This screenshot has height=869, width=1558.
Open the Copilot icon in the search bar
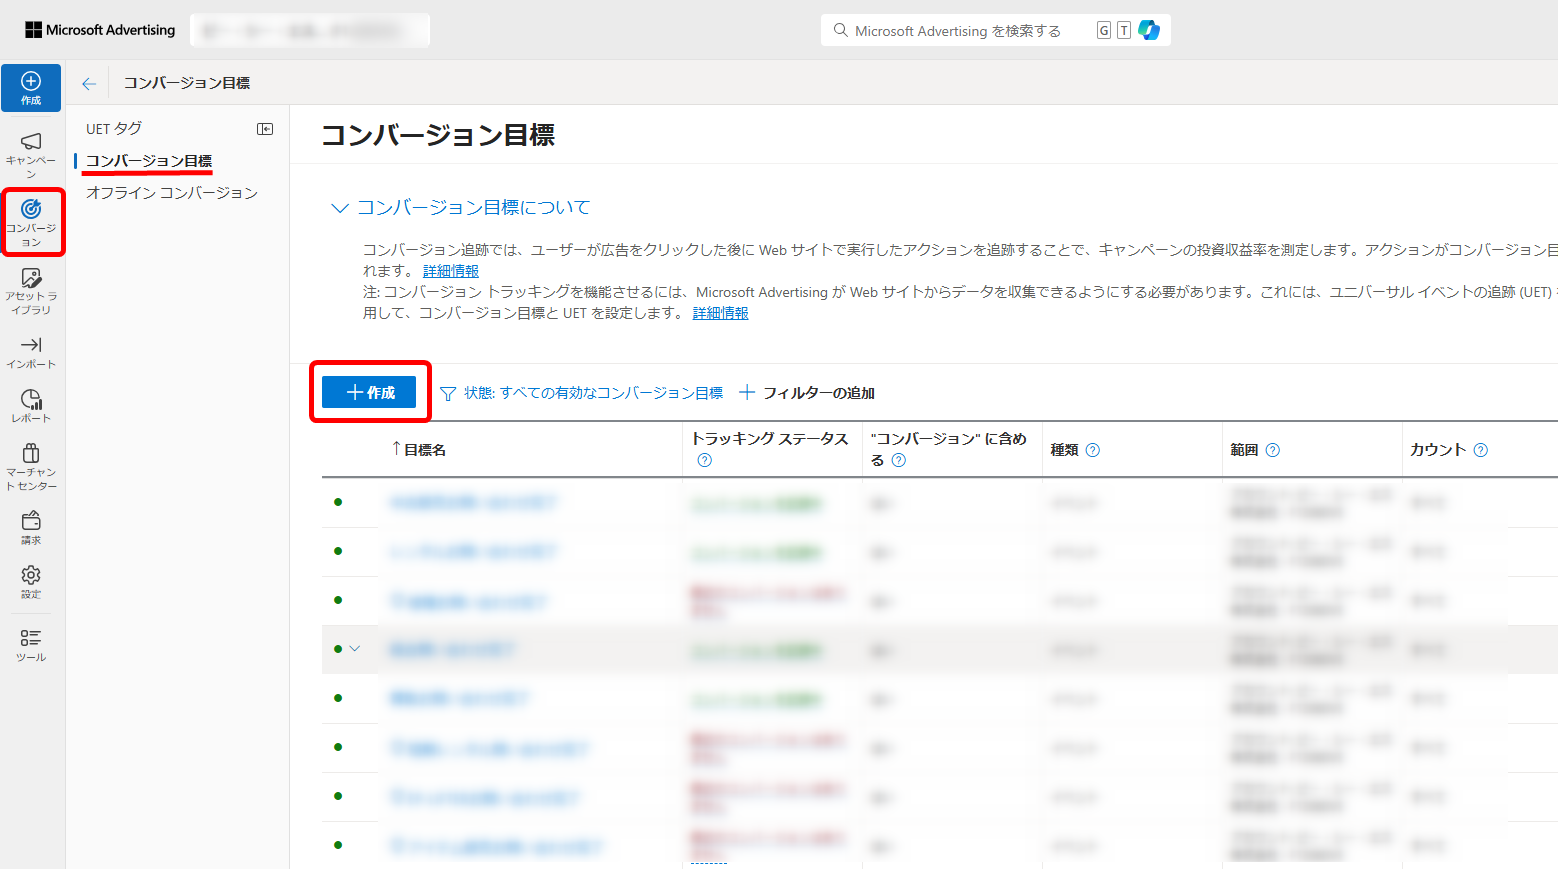click(x=1149, y=30)
